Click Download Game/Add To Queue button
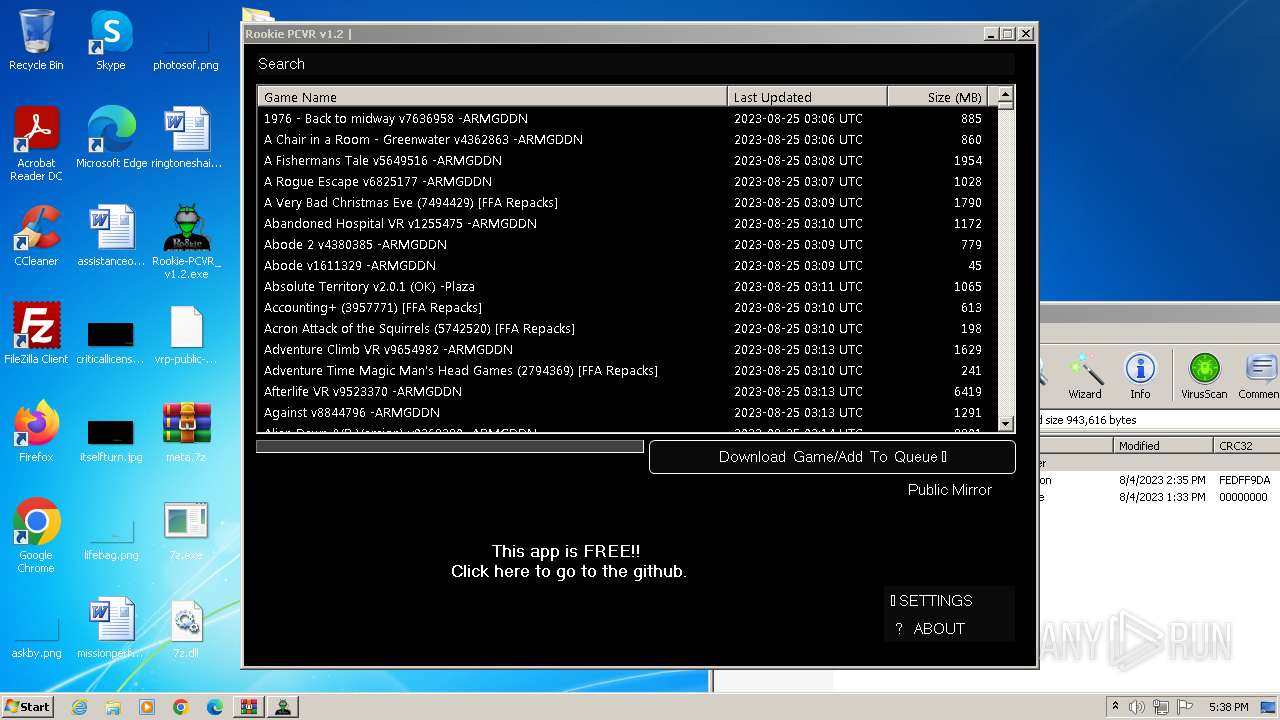 pos(832,457)
